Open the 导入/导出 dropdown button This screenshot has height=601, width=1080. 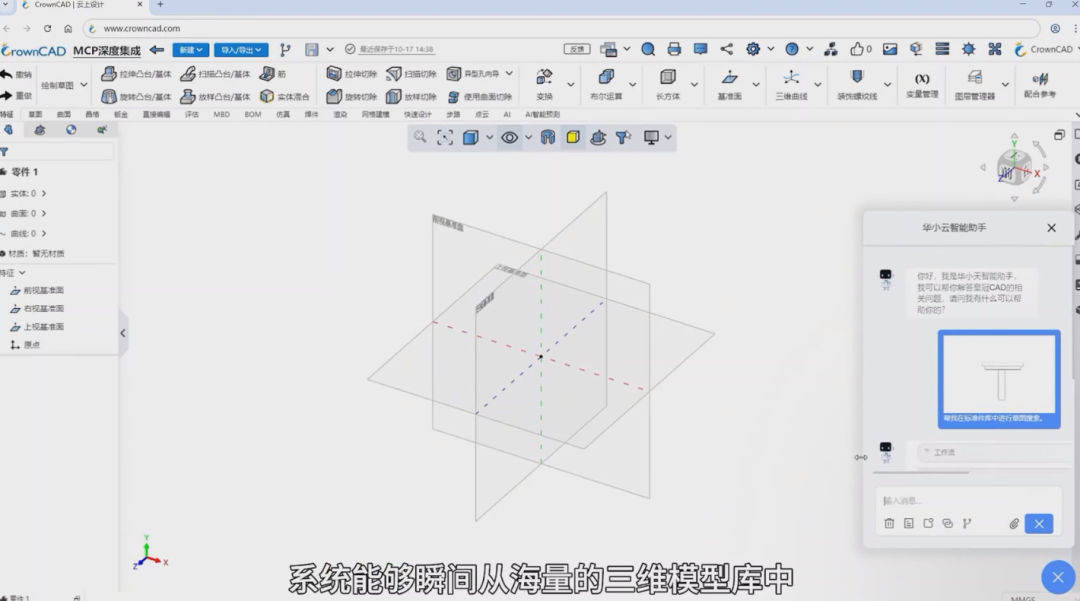point(240,50)
